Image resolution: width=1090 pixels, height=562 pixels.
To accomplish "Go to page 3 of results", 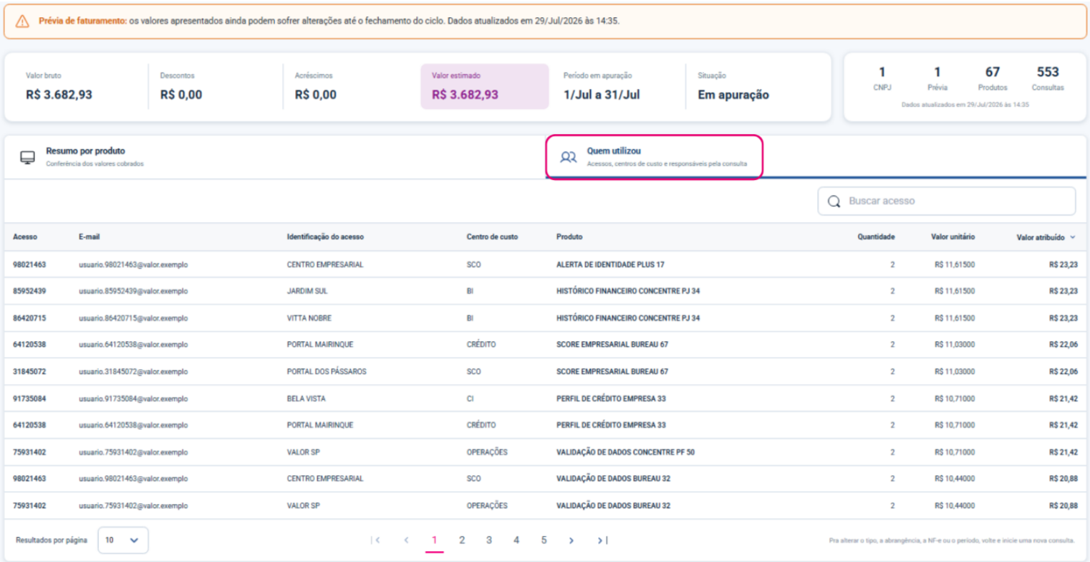I will click(x=489, y=540).
